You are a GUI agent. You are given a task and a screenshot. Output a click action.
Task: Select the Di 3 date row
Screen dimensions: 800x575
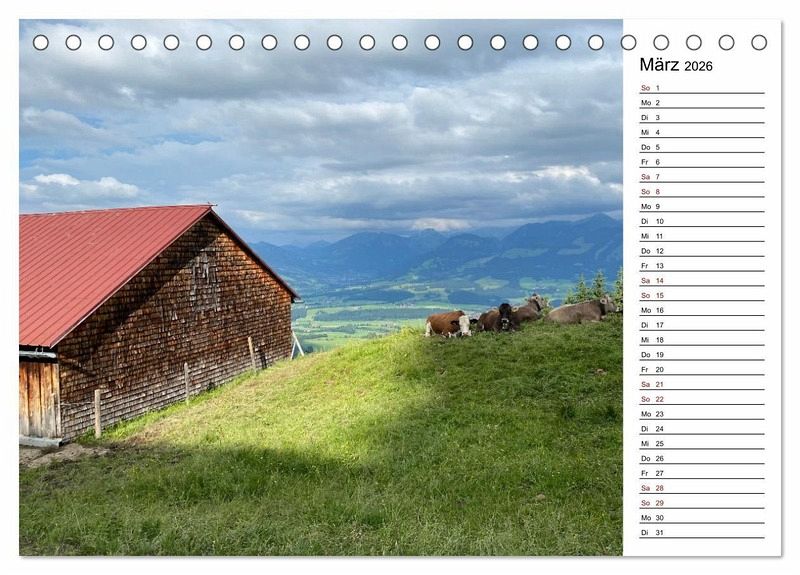[x=702, y=117]
